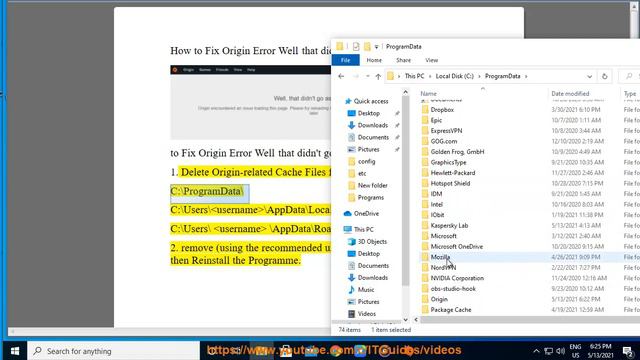Viewport: 640px width, 360px height.
Task: Click Local Disk (C:) breadcrumb
Action: click(455, 76)
